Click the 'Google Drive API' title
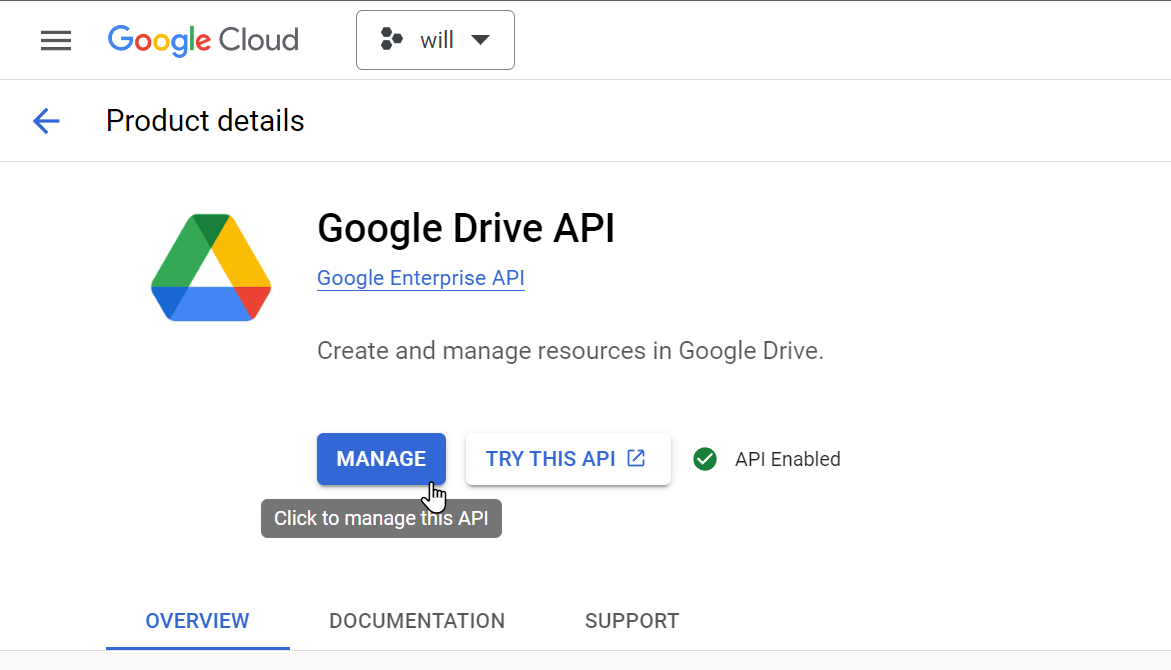 tap(465, 228)
